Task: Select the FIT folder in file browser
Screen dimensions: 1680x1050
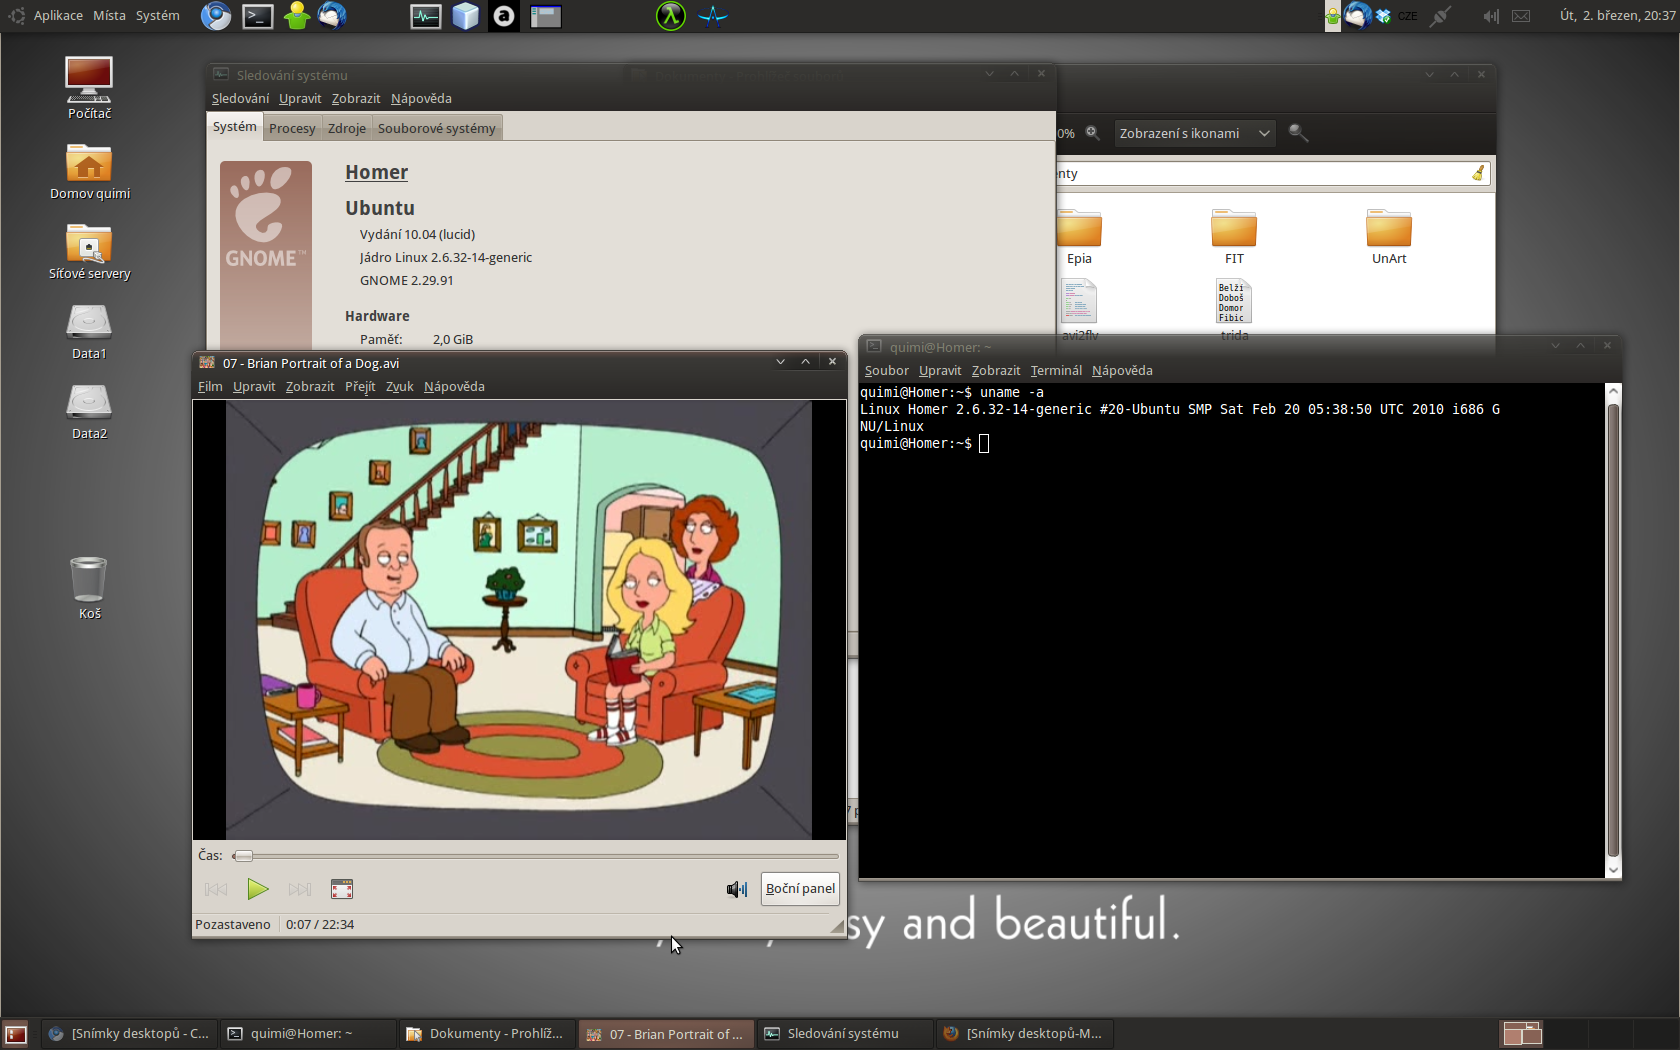Action: (1234, 237)
